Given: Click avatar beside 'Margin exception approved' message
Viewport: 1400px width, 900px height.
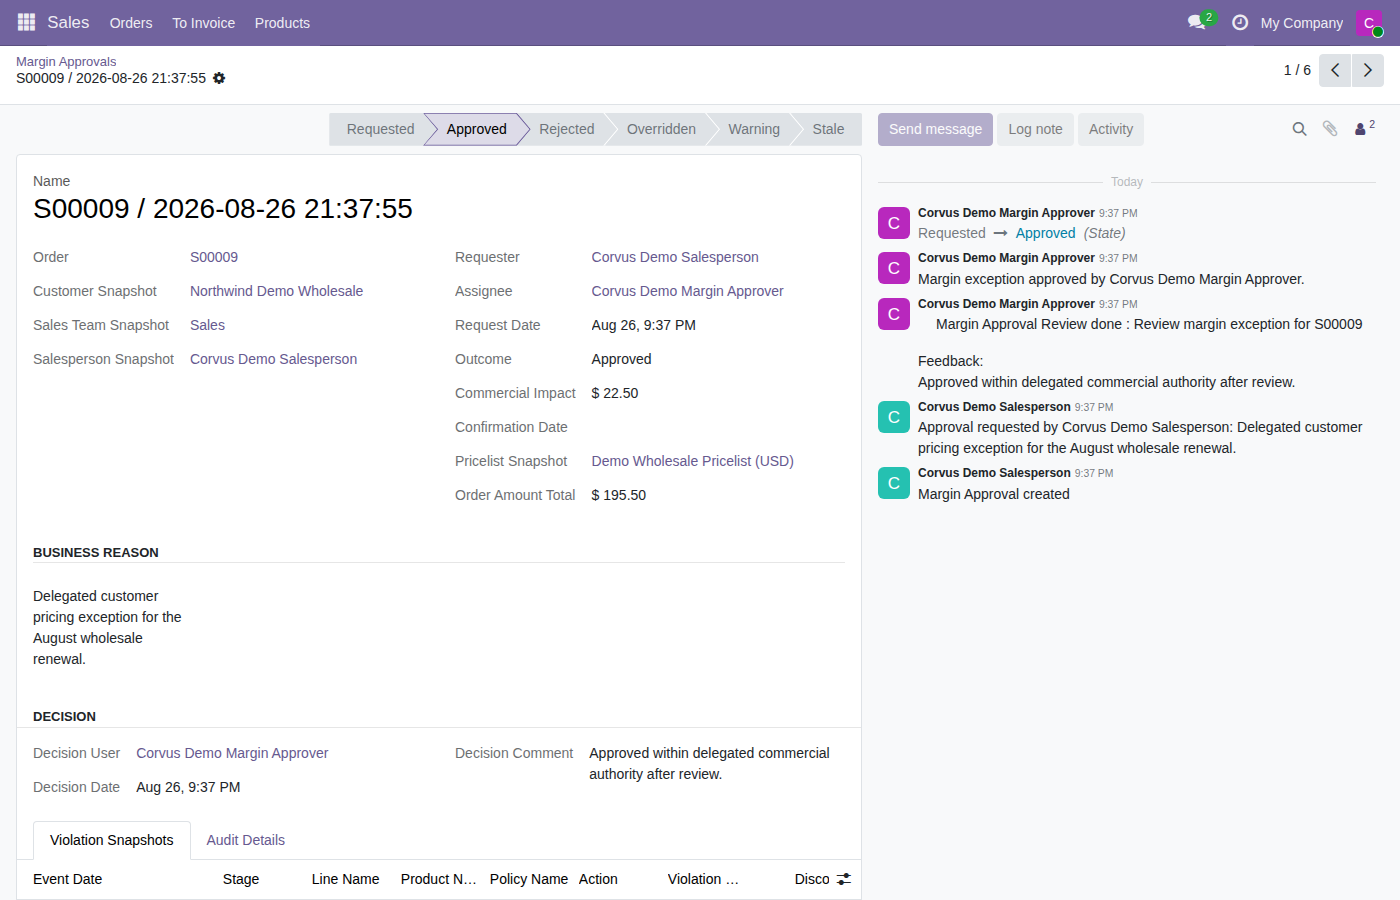Looking at the screenshot, I should point(894,268).
